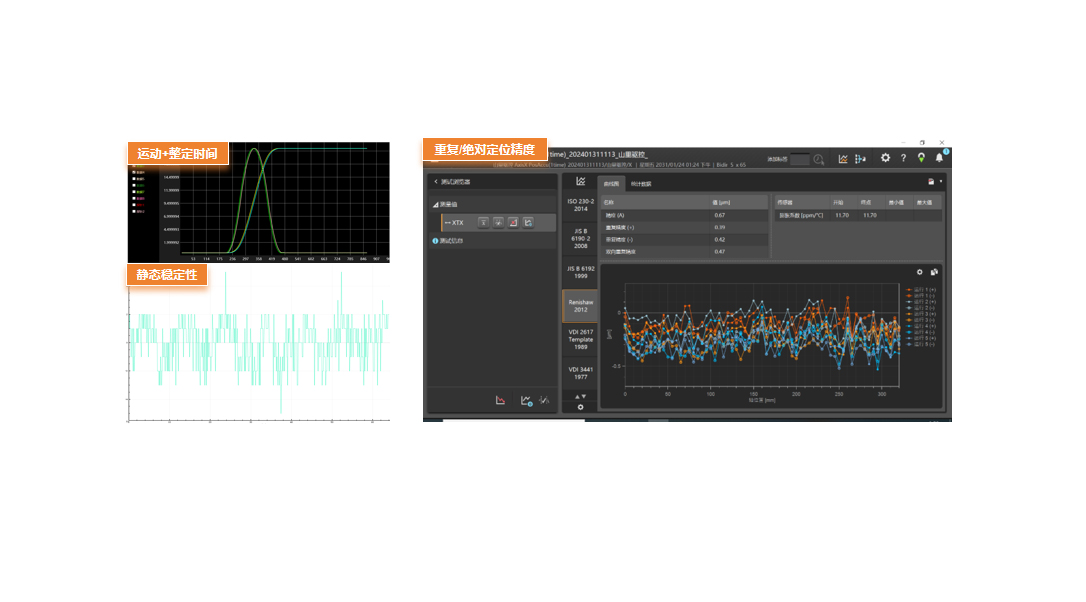The image size is (1086, 602).
Task: Click the waveform icon at left panel bottom
Action: pos(544,400)
